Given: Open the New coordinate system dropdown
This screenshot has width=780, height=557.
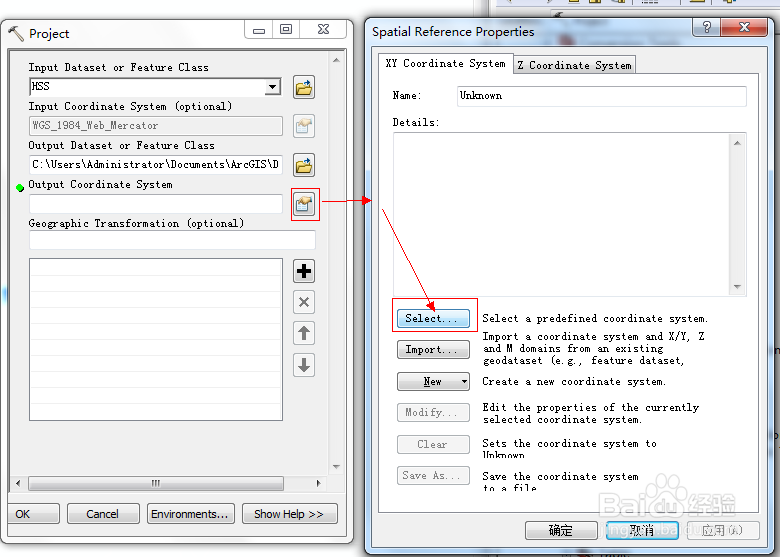Looking at the screenshot, I should tap(464, 381).
